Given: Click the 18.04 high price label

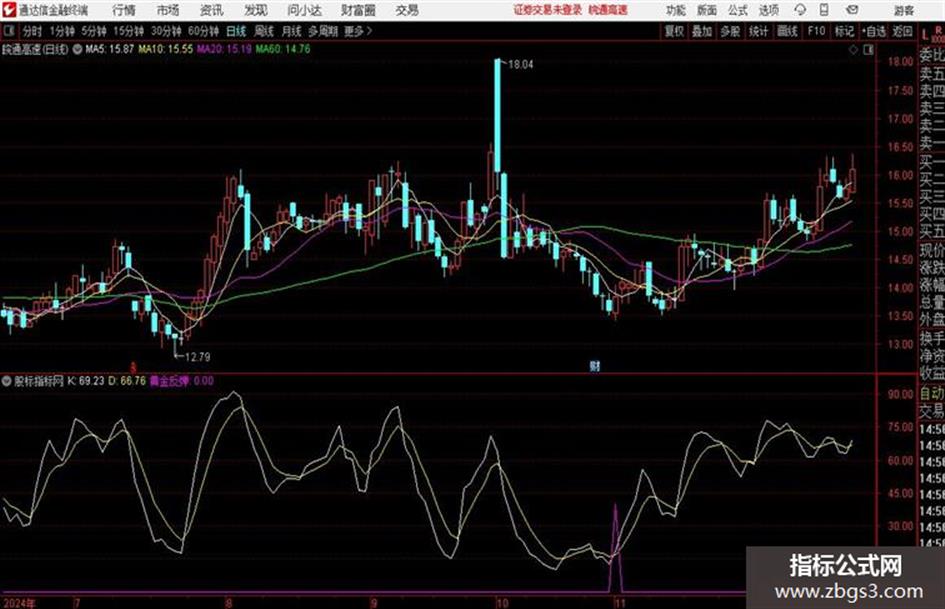Looking at the screenshot, I should pyautogui.click(x=521, y=65).
